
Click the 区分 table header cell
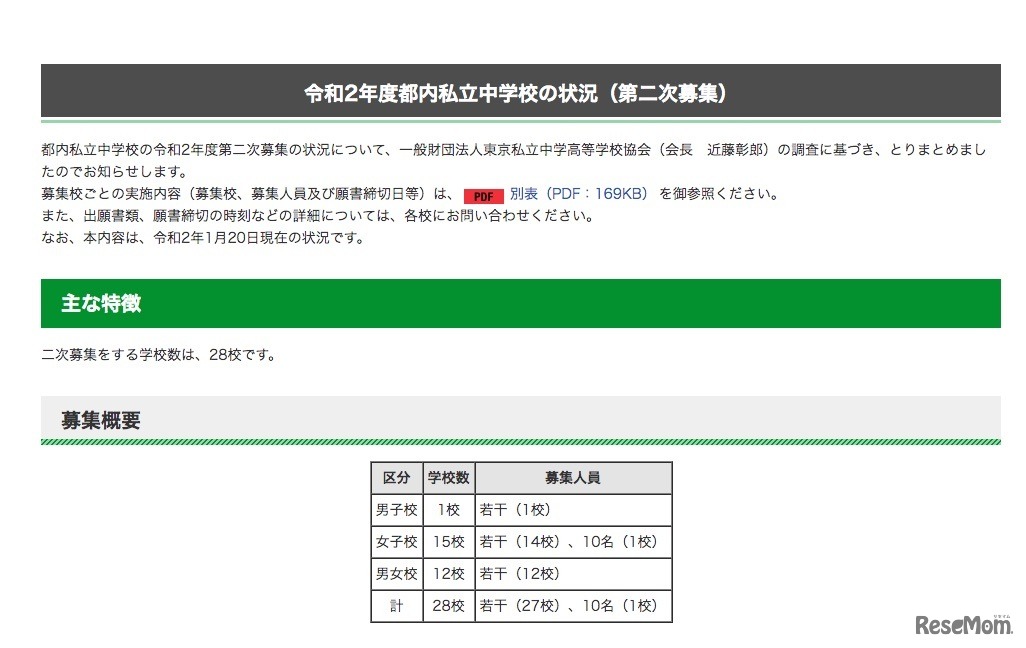pos(397,477)
